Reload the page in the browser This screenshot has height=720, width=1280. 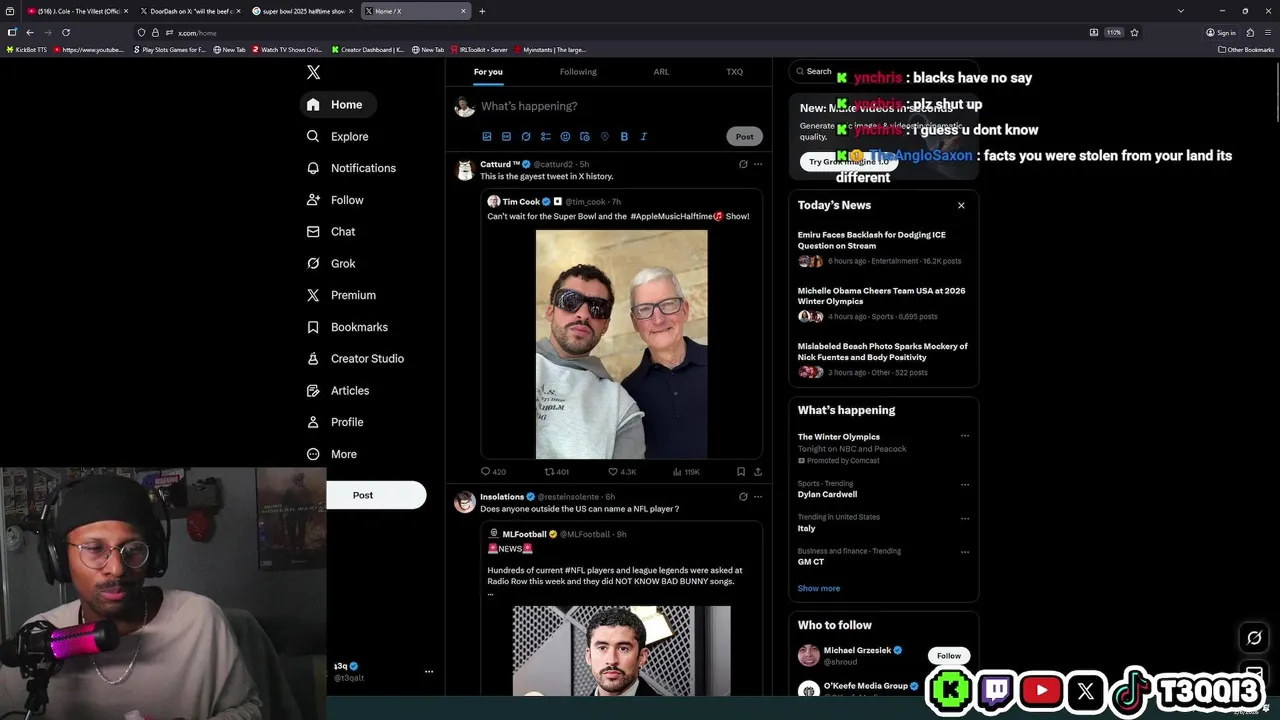click(66, 32)
